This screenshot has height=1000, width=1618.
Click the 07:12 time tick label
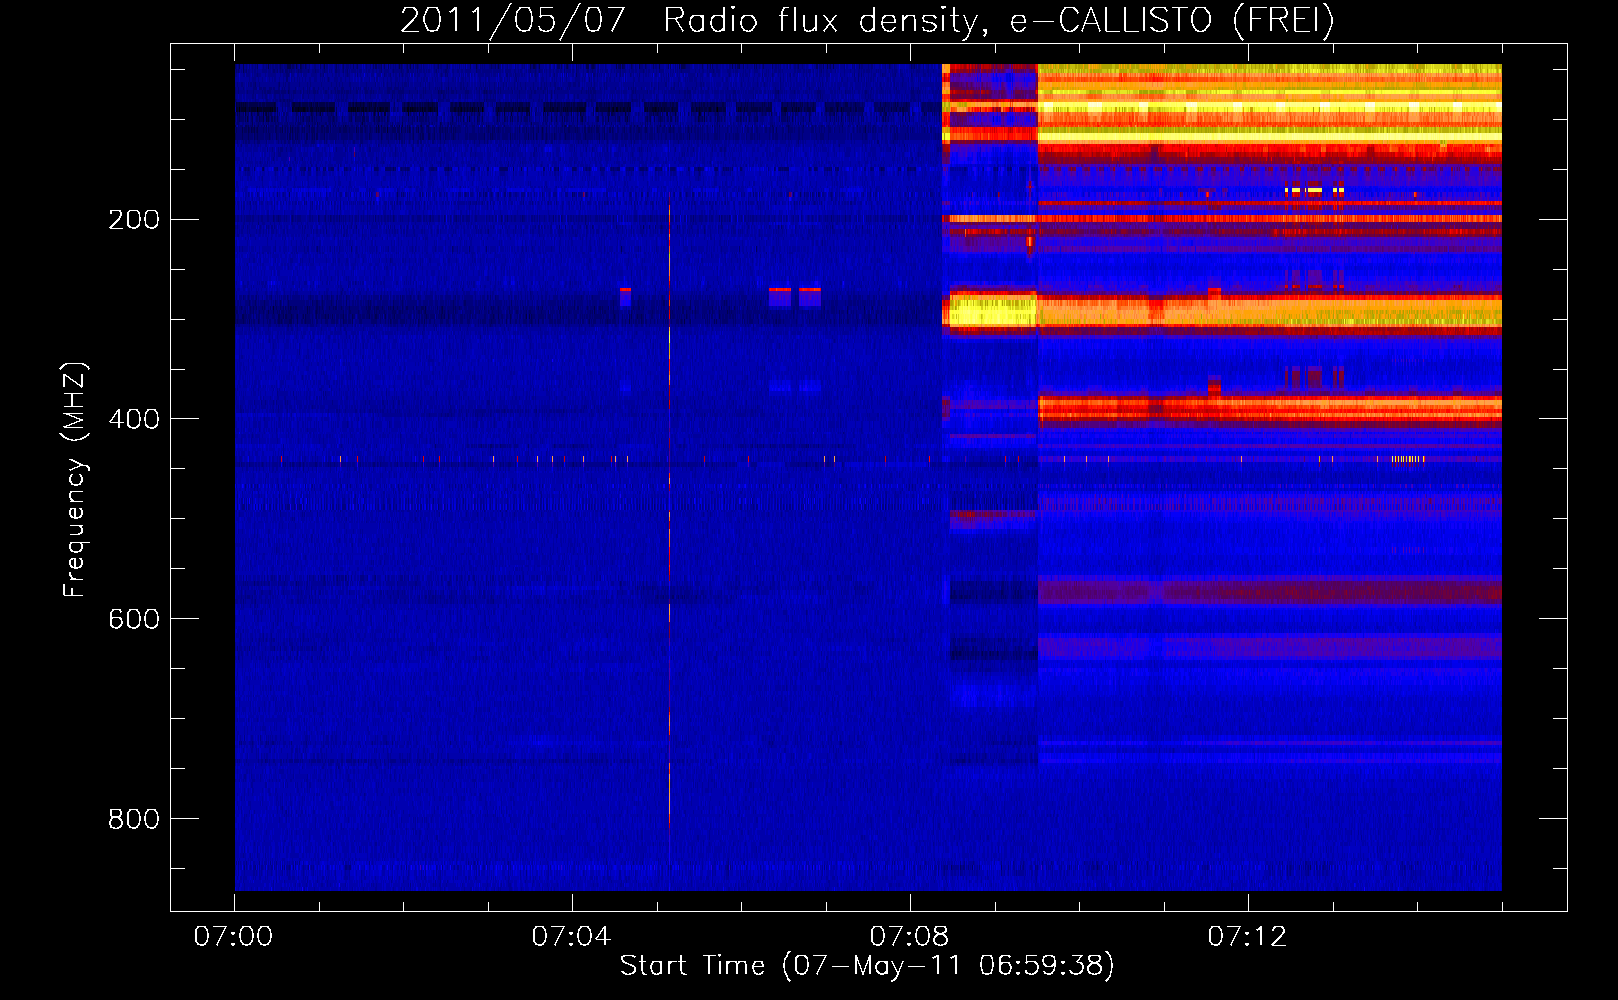[x=1247, y=937]
